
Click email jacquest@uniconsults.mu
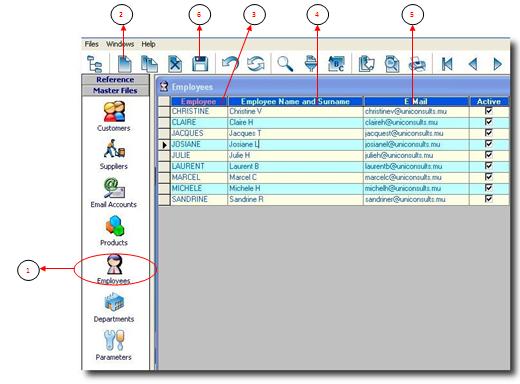(416, 133)
